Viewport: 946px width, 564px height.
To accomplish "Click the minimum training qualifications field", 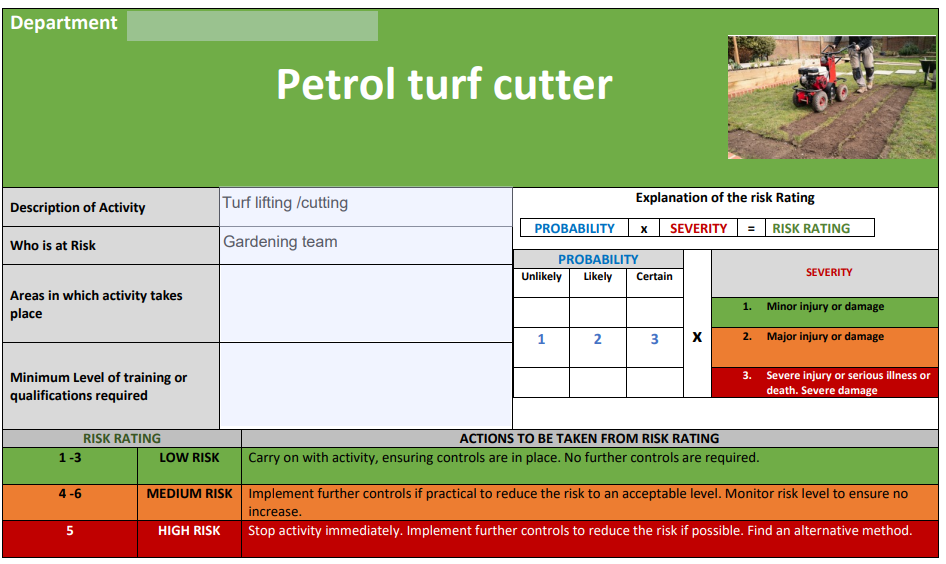I will (365, 385).
